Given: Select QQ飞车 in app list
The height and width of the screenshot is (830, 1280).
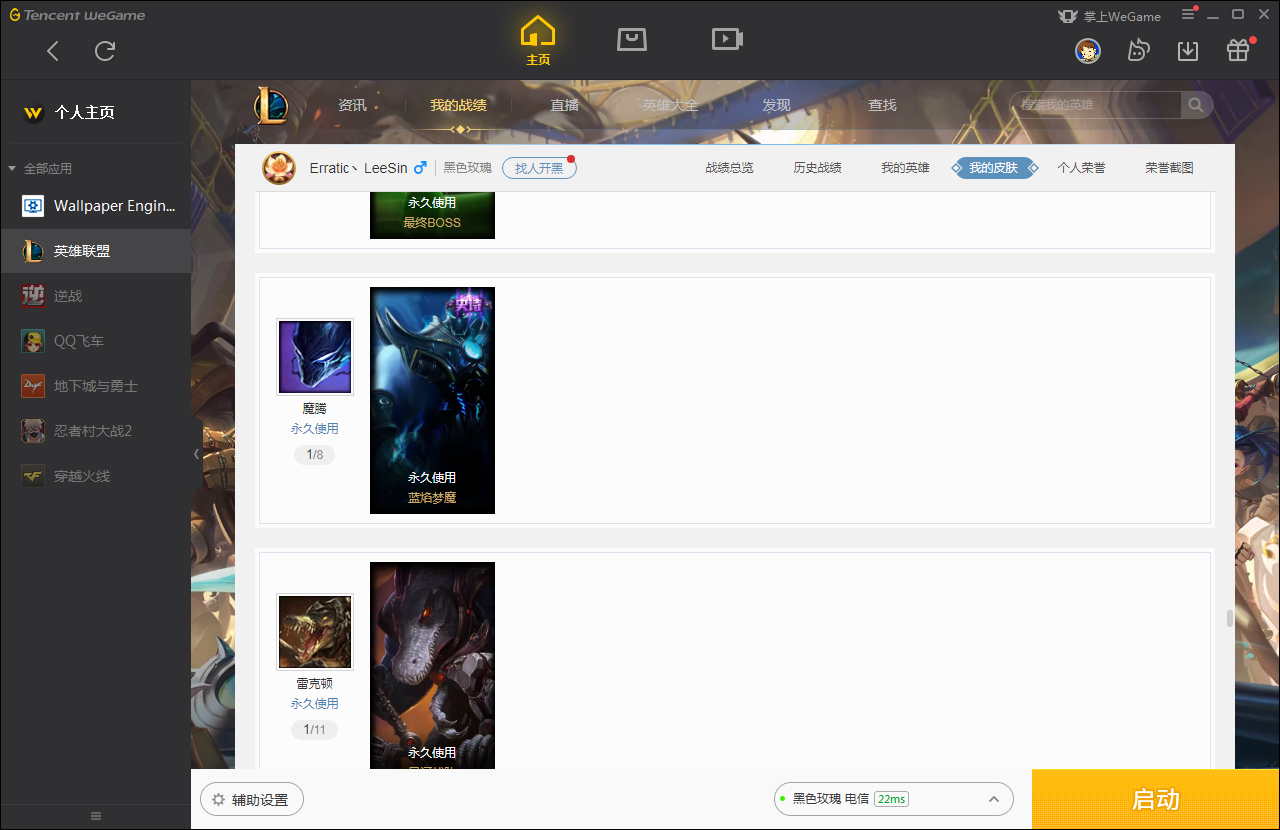Looking at the screenshot, I should point(95,341).
